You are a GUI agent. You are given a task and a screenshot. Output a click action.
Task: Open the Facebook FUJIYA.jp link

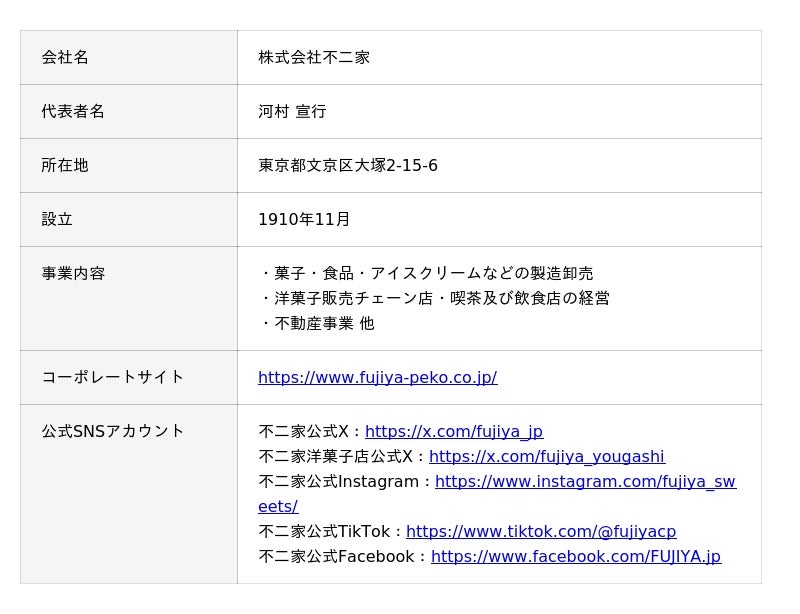(x=576, y=557)
